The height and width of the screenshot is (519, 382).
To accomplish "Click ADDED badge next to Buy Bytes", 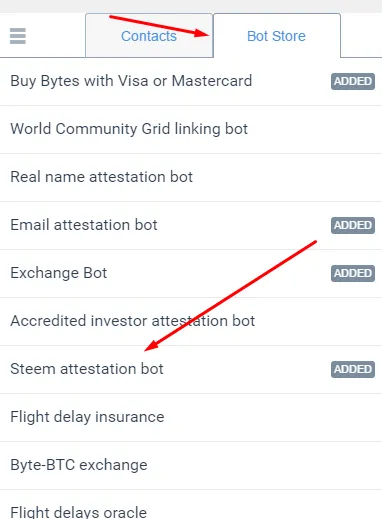I will pyautogui.click(x=353, y=81).
